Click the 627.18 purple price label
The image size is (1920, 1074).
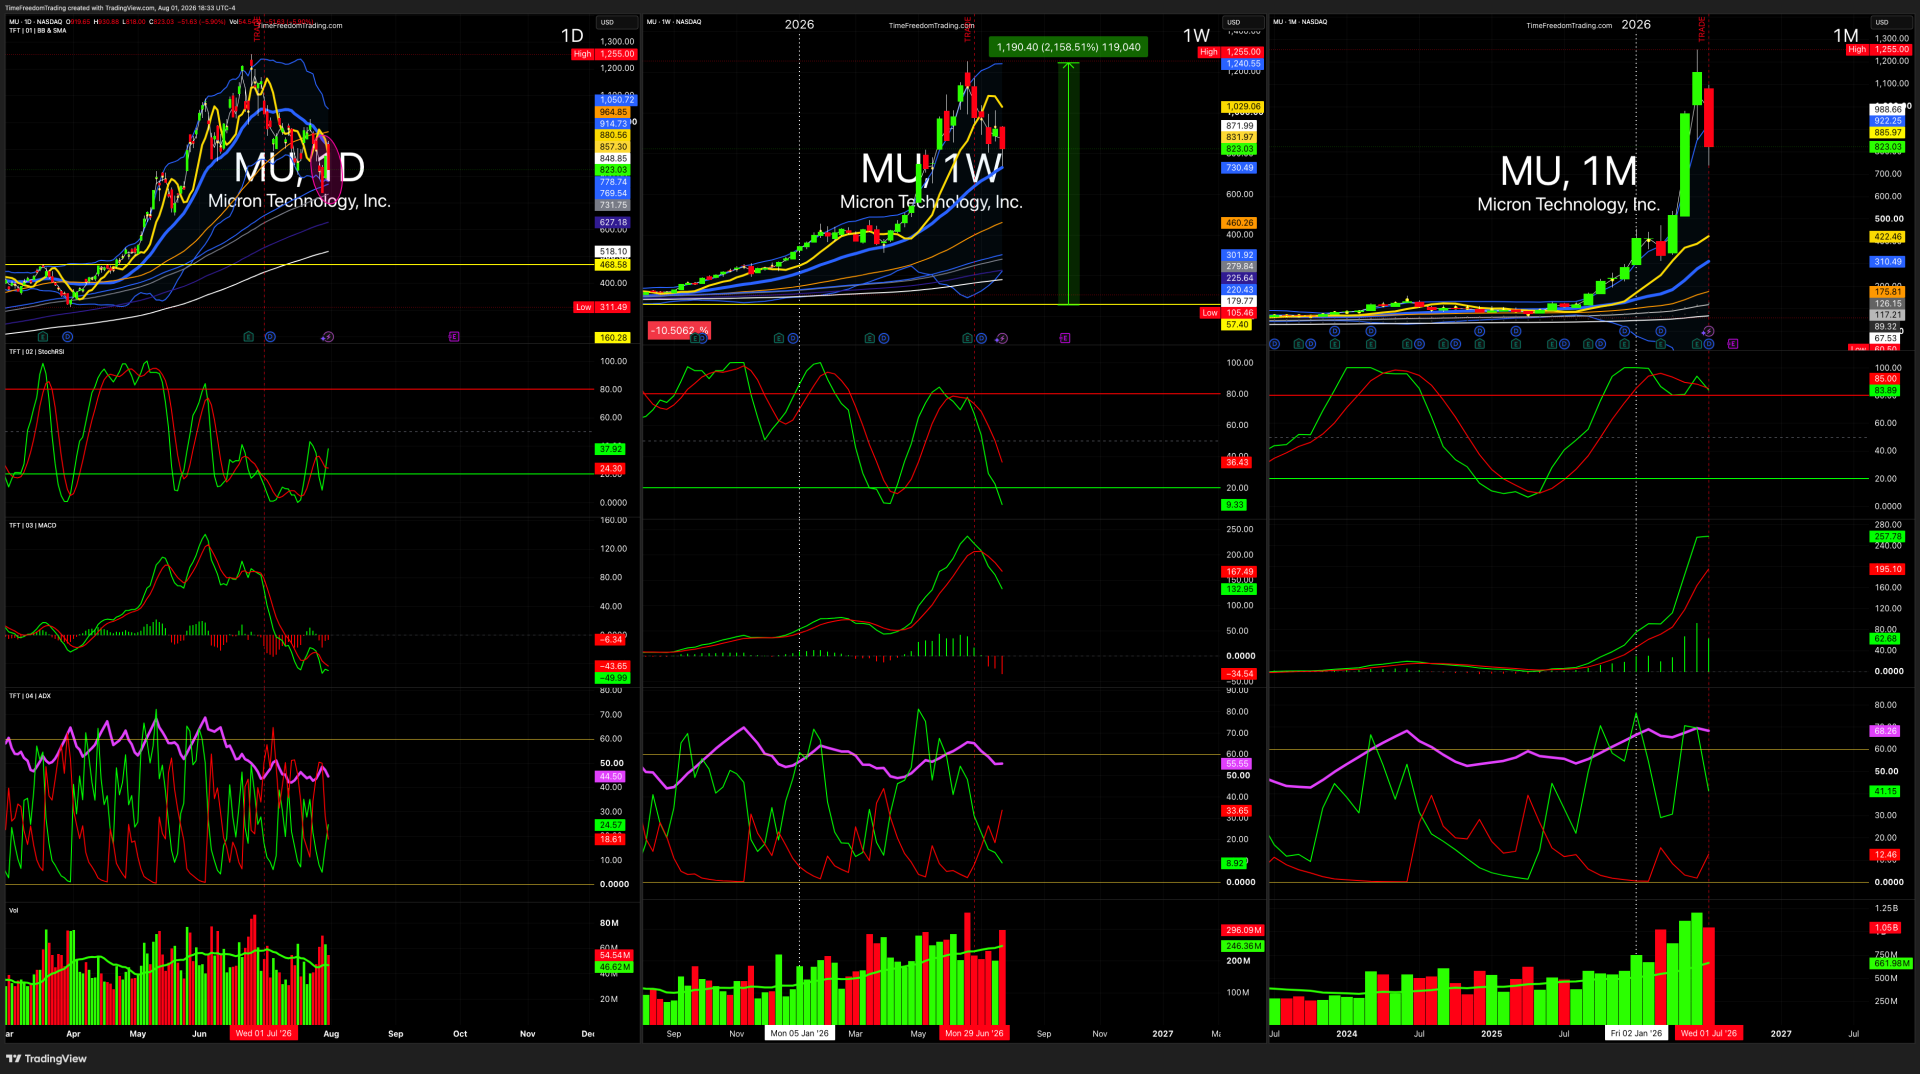point(613,223)
